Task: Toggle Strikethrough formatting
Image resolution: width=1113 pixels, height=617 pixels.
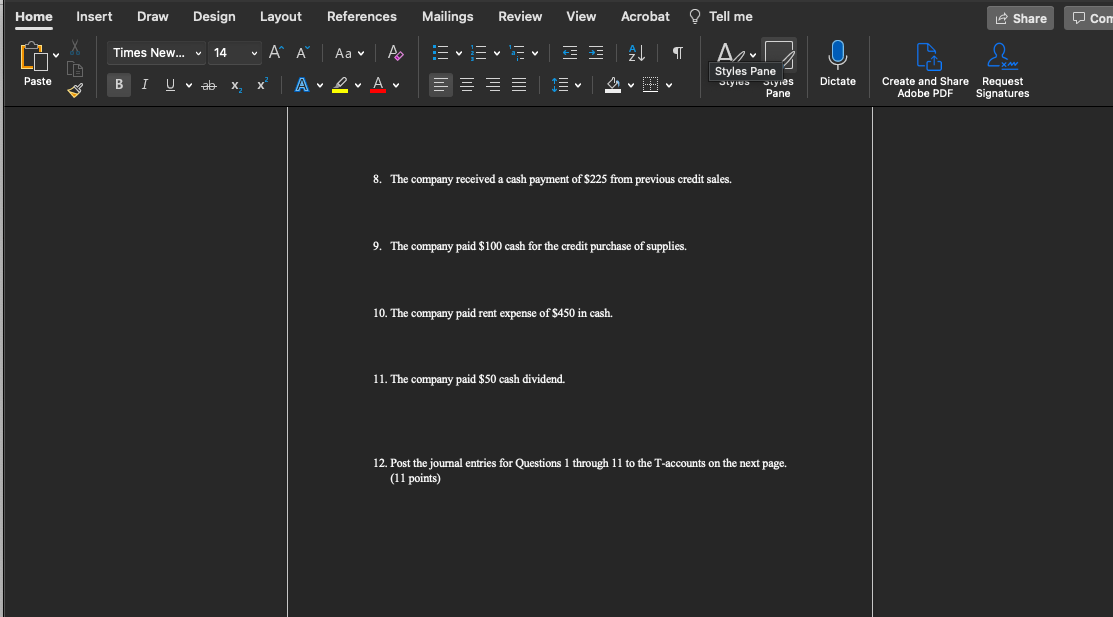Action: tap(209, 85)
